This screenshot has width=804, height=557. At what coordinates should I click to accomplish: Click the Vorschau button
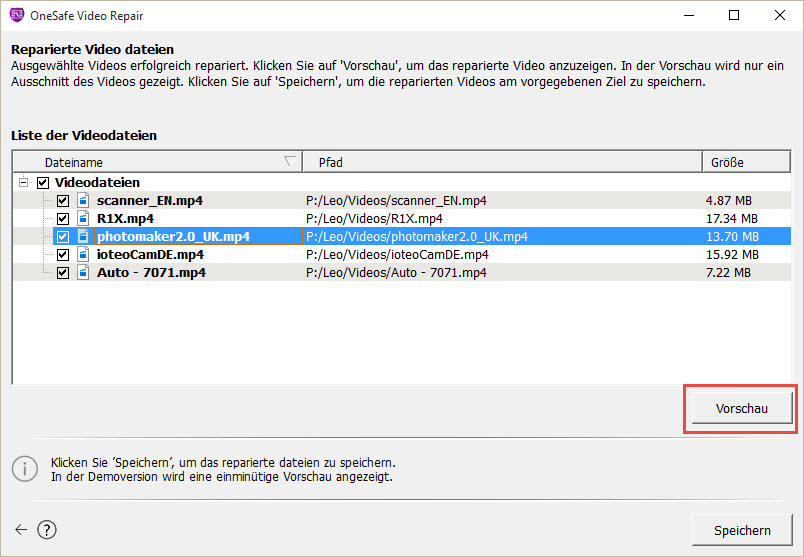click(741, 408)
